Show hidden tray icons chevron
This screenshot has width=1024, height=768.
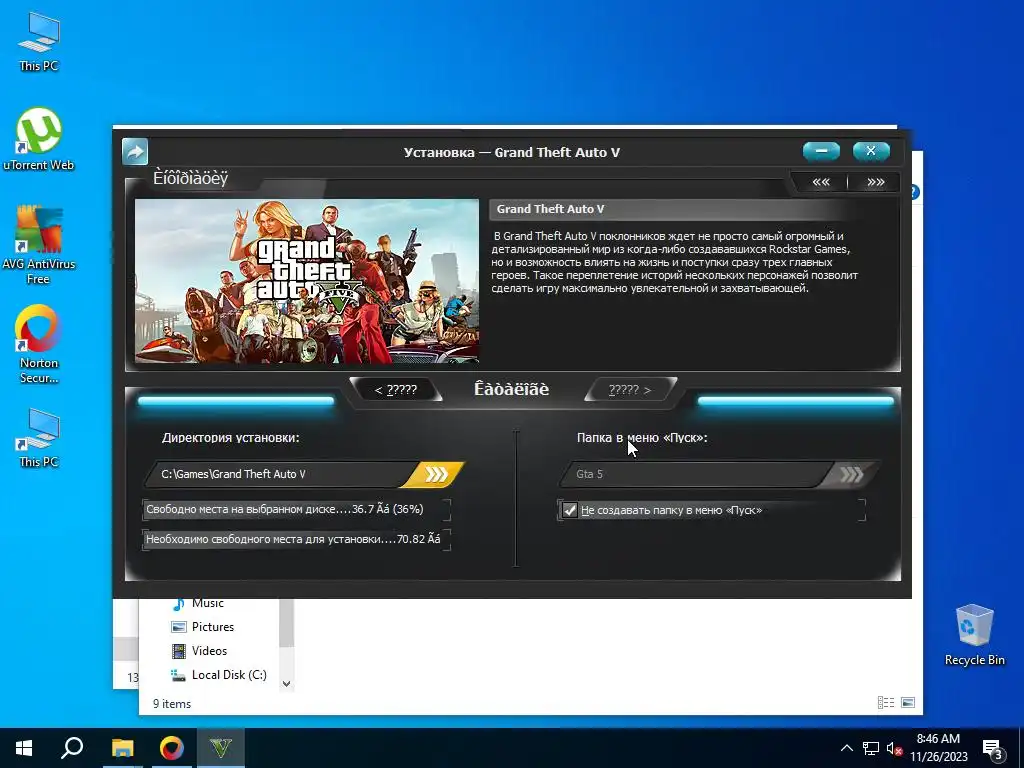click(846, 748)
